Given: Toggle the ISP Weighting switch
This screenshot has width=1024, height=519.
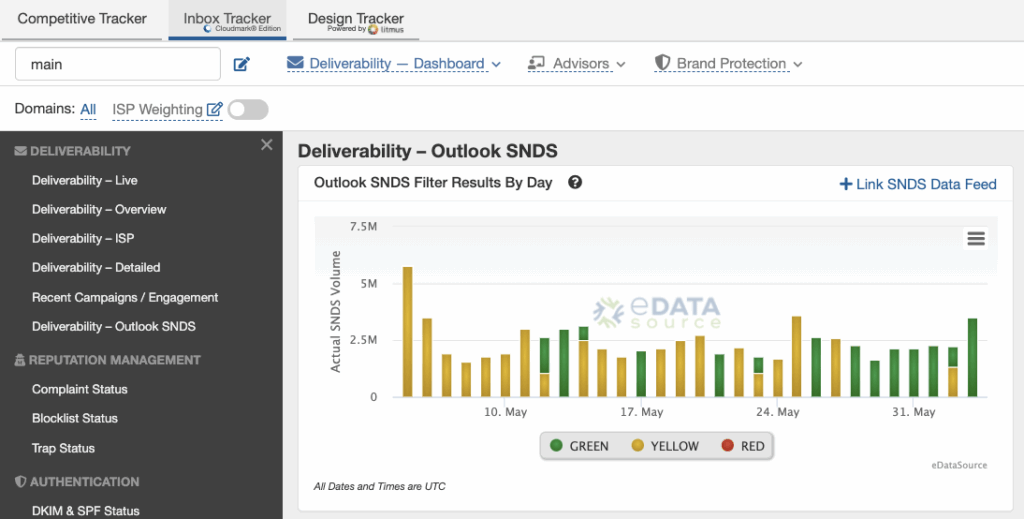Looking at the screenshot, I should tap(248, 110).
